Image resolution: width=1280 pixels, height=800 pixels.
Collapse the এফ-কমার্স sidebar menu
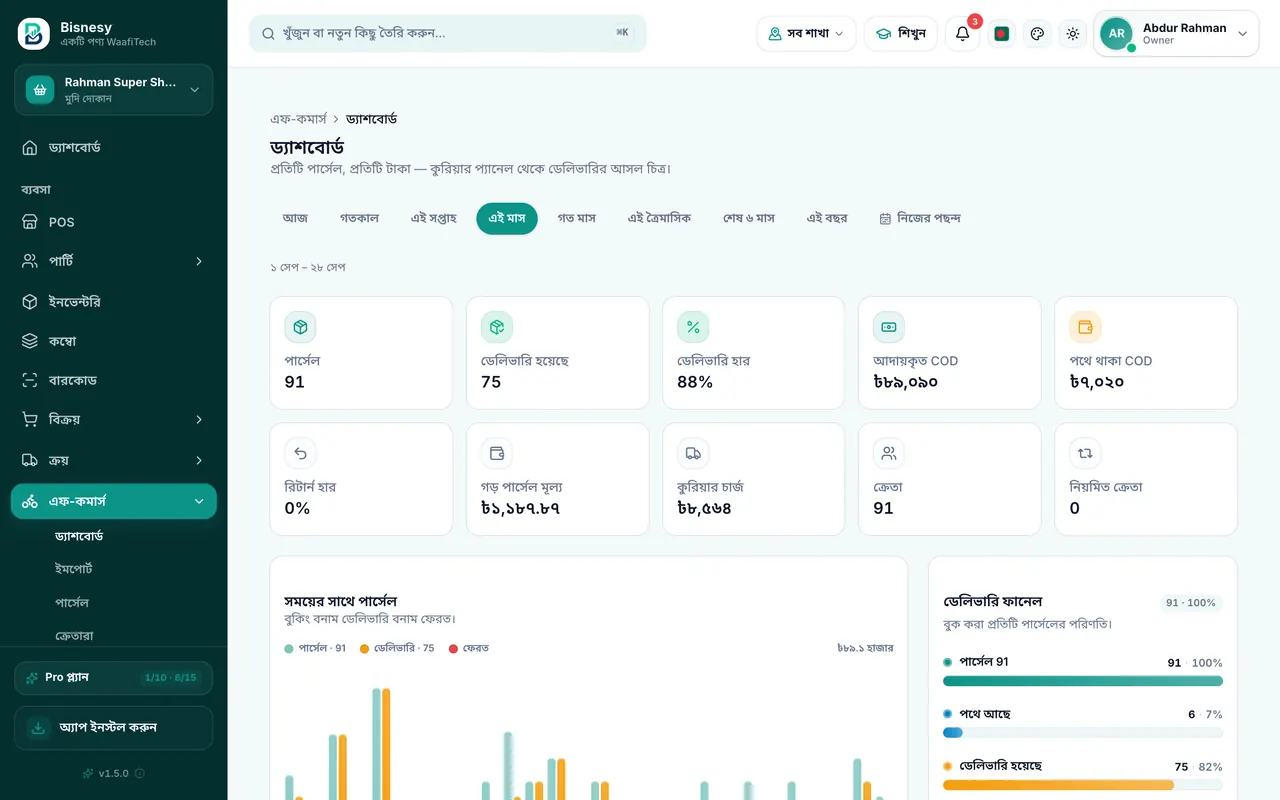coord(113,501)
